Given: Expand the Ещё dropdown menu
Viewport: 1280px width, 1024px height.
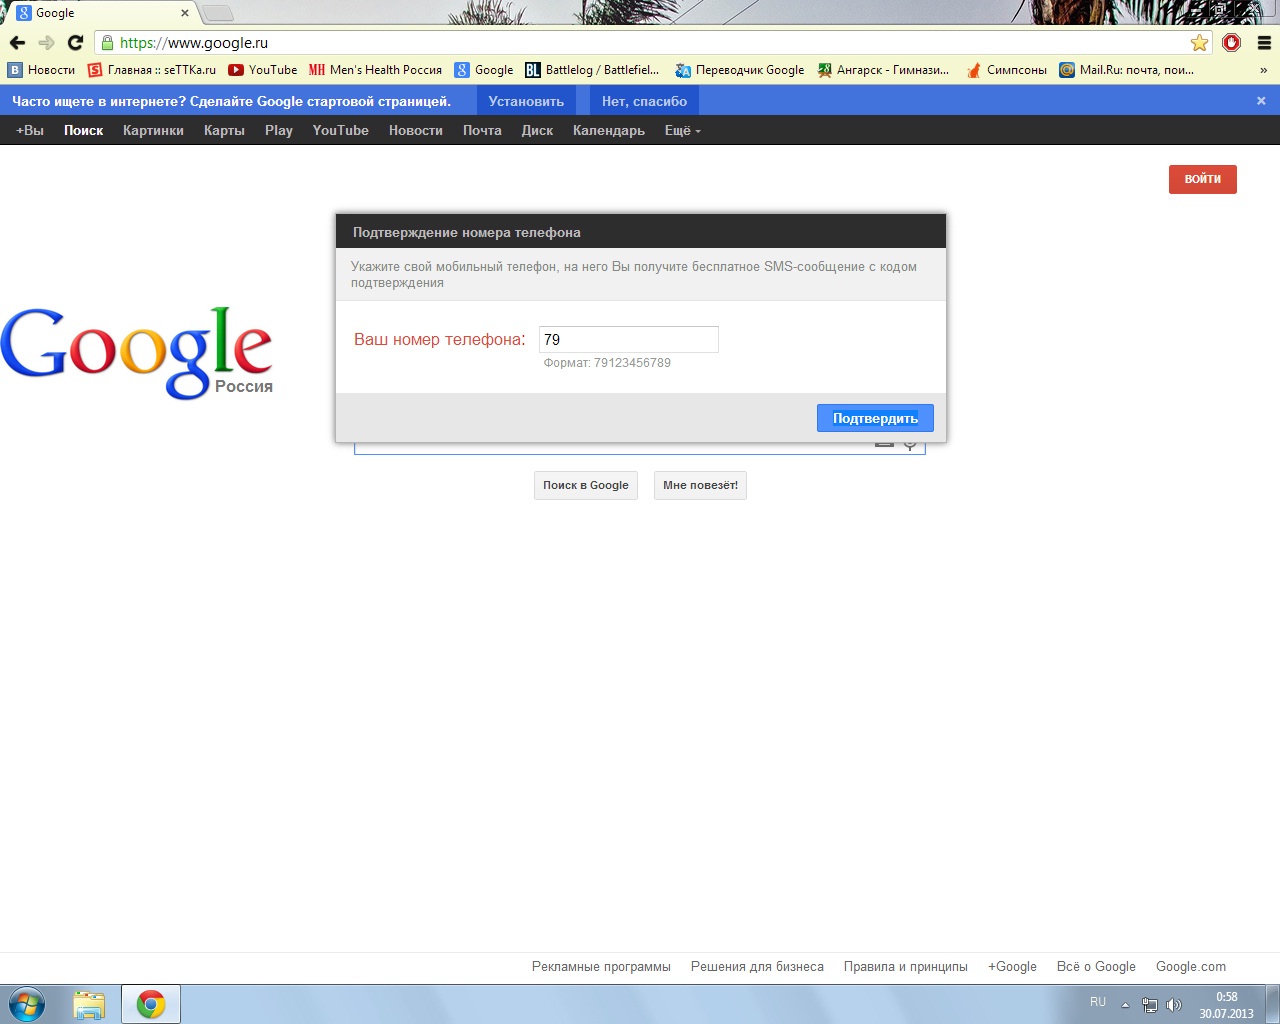Looking at the screenshot, I should [x=683, y=130].
